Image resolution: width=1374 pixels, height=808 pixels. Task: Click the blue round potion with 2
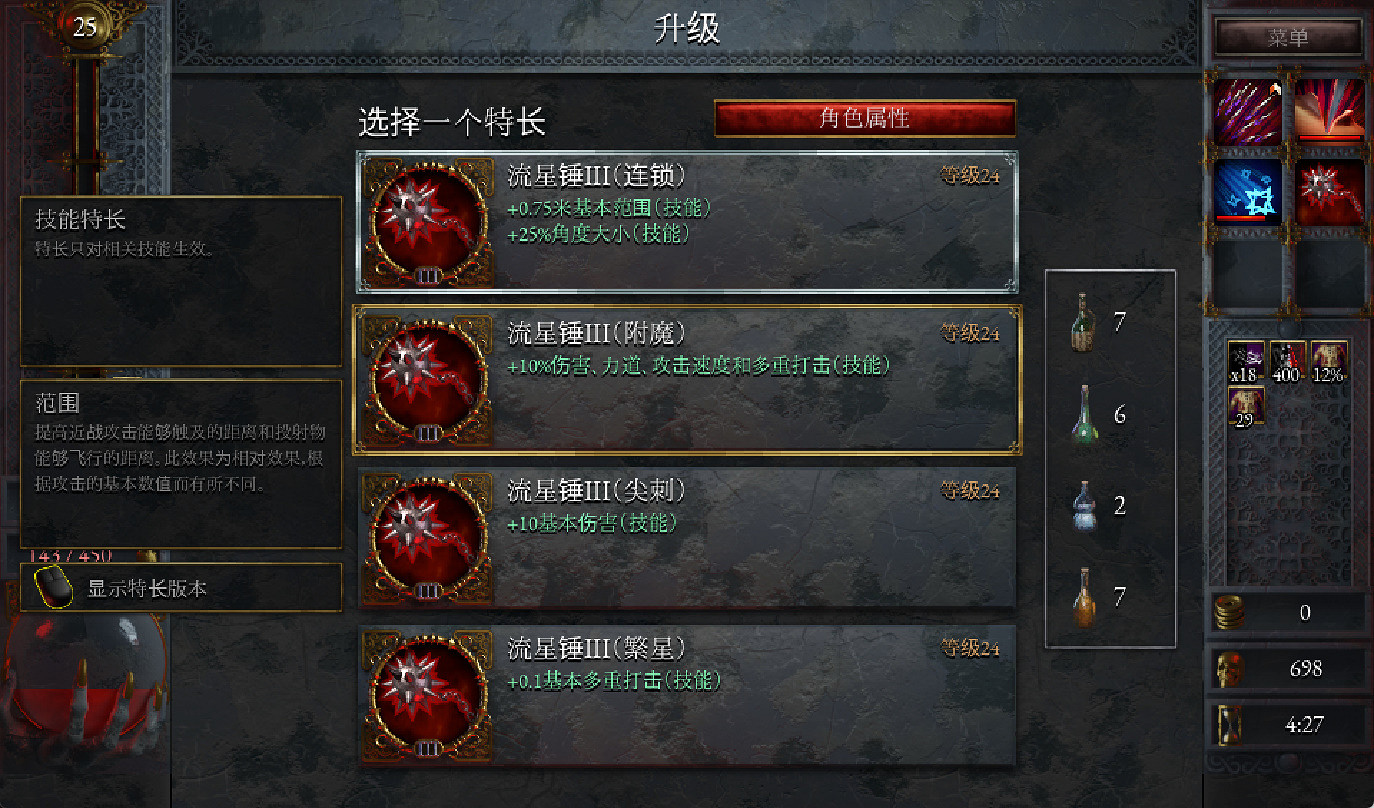[1084, 505]
